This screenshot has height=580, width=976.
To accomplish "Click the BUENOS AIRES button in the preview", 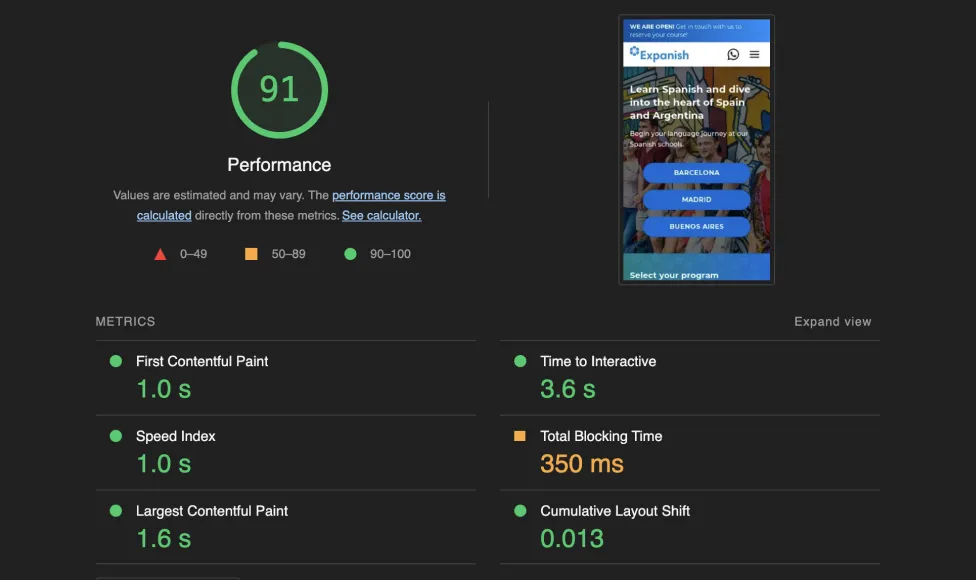I will [x=696, y=227].
